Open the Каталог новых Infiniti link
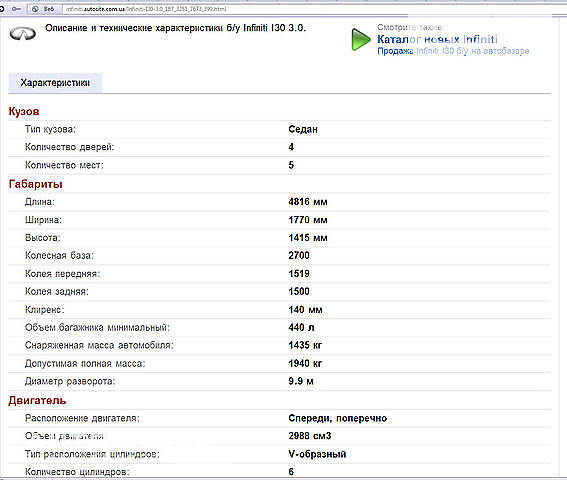 437,39
